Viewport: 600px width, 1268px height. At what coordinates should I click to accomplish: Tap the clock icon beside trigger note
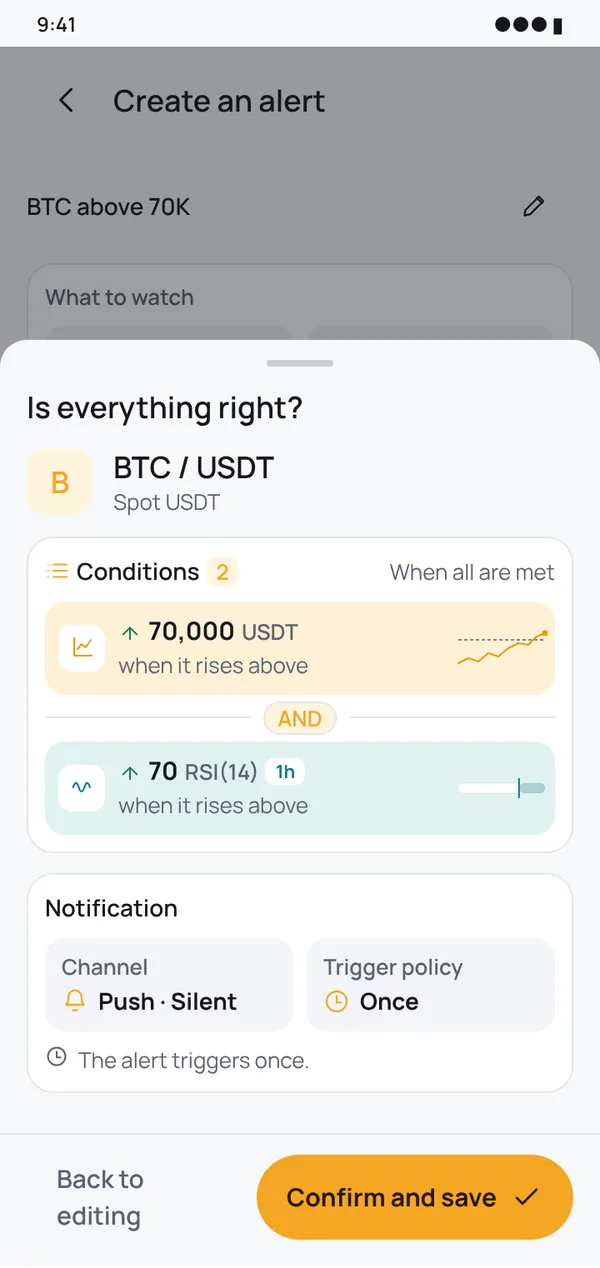tap(57, 1059)
